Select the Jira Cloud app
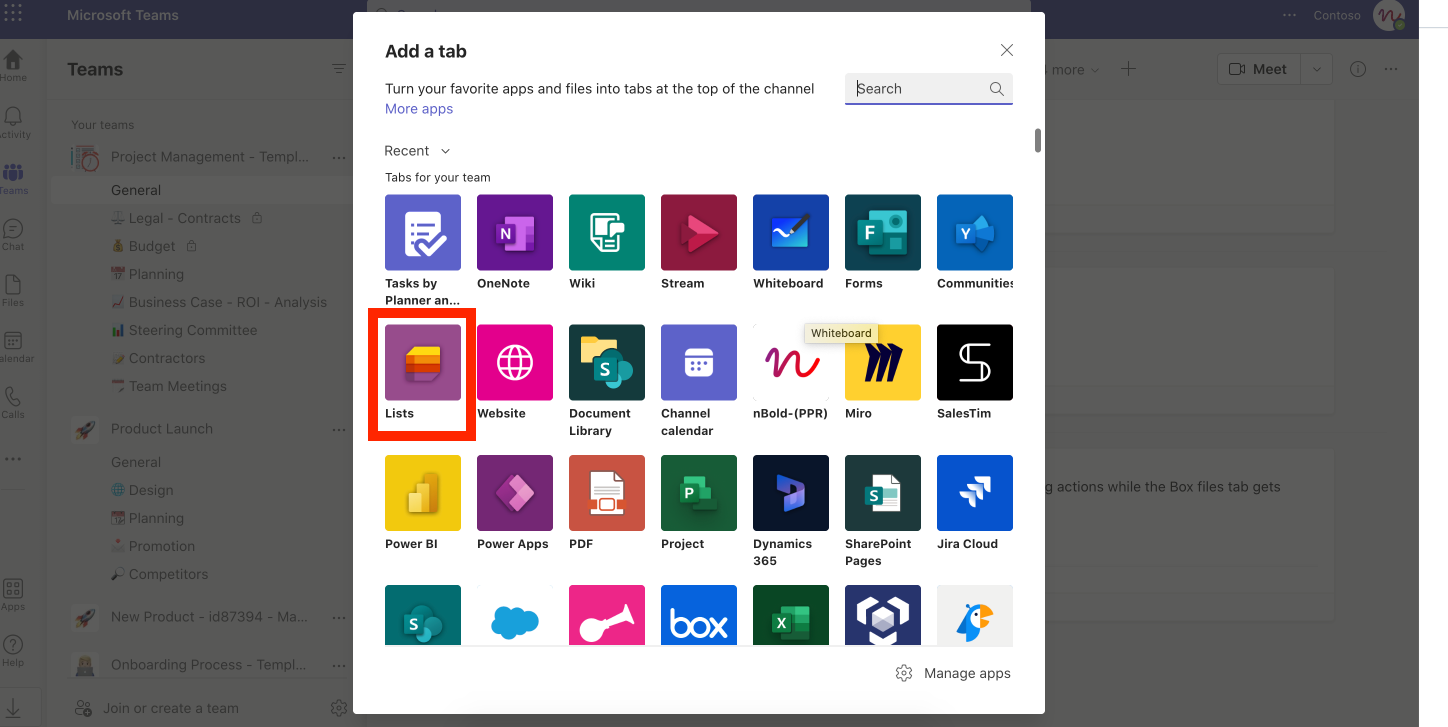Image resolution: width=1448 pixels, height=727 pixels. [x=975, y=493]
